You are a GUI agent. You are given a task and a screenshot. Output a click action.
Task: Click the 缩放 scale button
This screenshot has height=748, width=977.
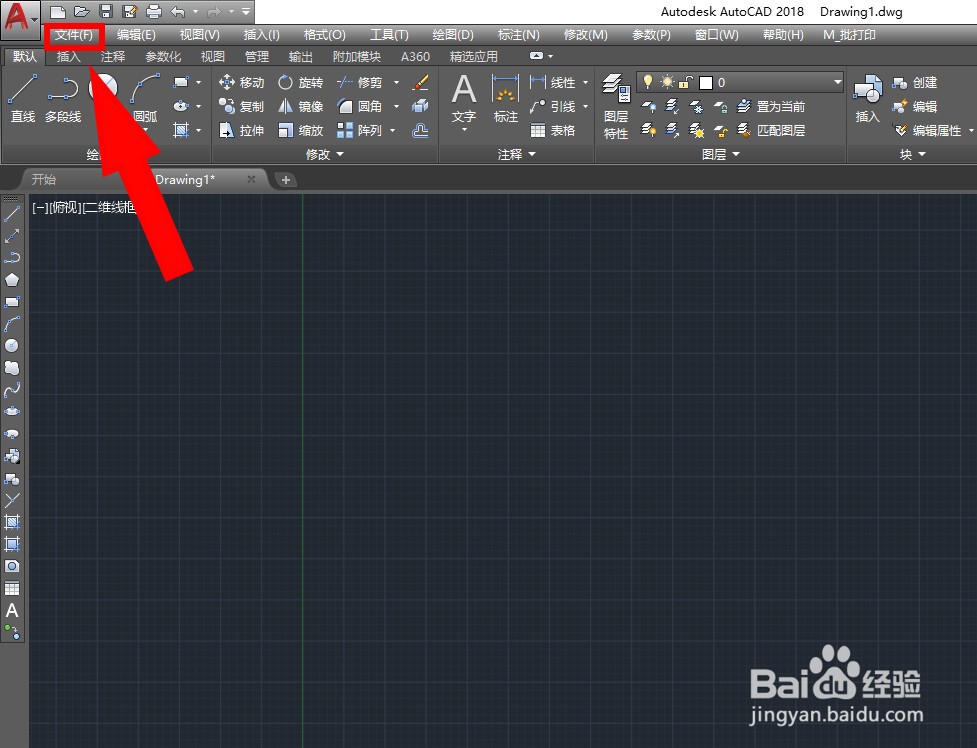(x=301, y=130)
